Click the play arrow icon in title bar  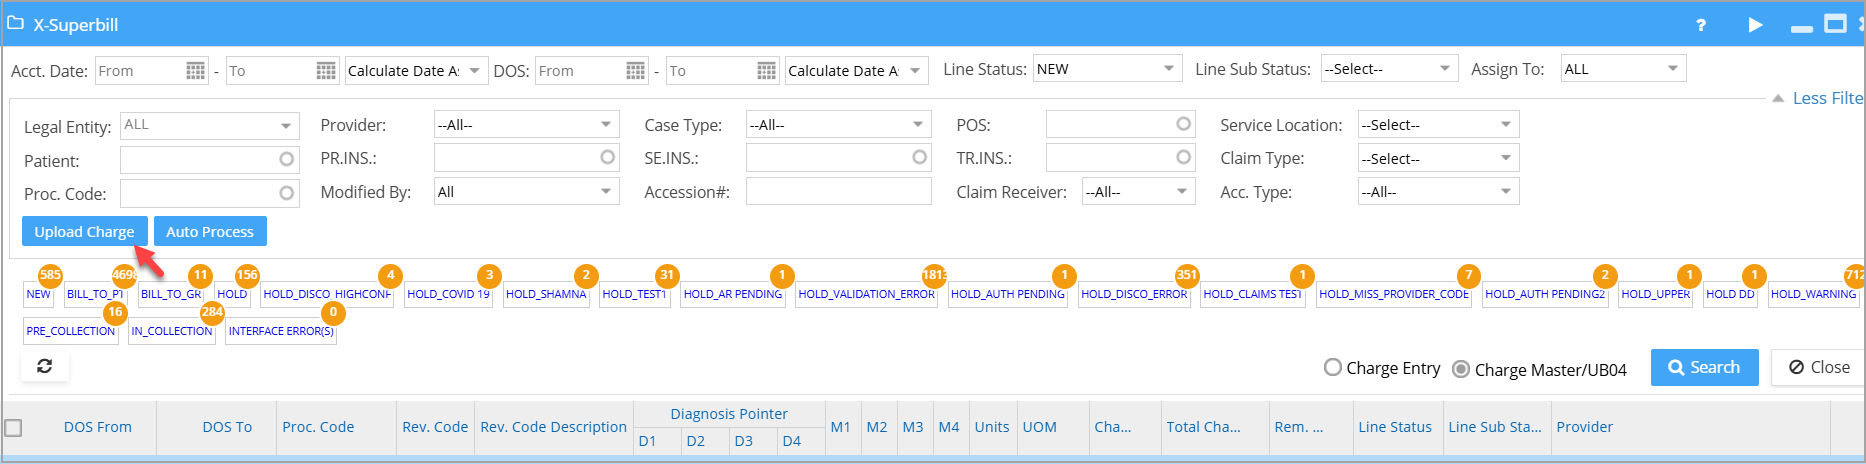[1755, 25]
